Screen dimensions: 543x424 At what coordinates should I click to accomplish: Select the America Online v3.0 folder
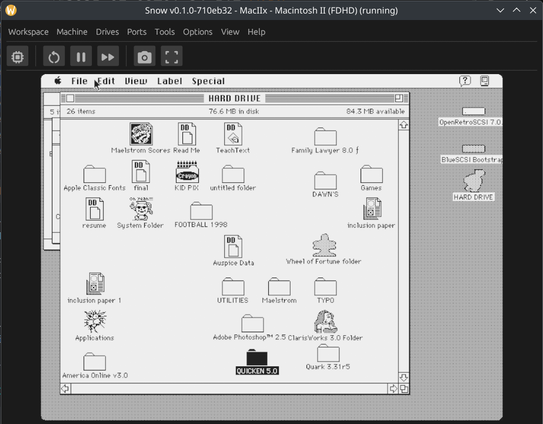click(x=94, y=362)
